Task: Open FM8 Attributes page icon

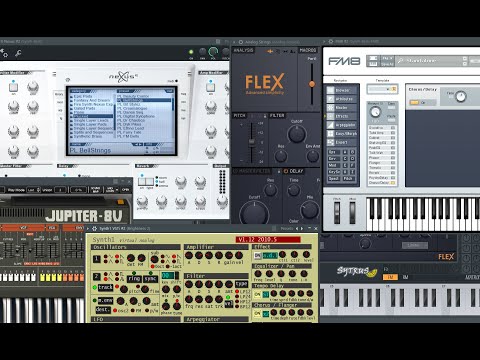Action: click(x=330, y=99)
